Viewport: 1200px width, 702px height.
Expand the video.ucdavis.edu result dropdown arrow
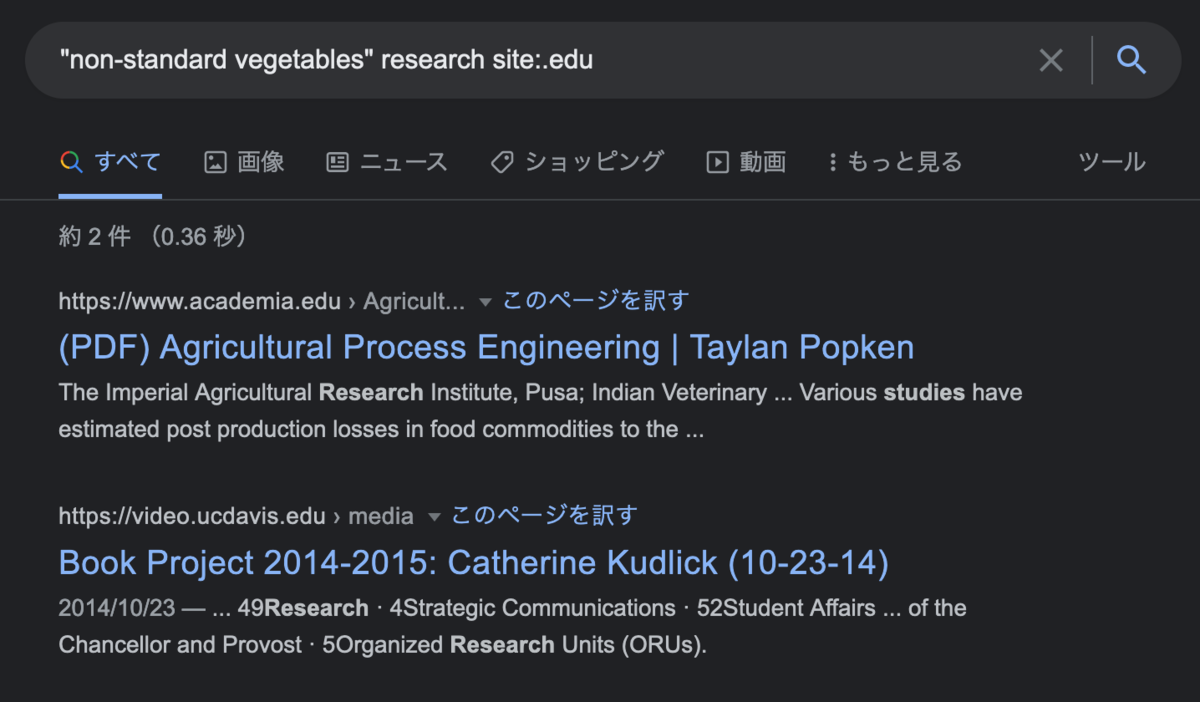[x=434, y=517]
